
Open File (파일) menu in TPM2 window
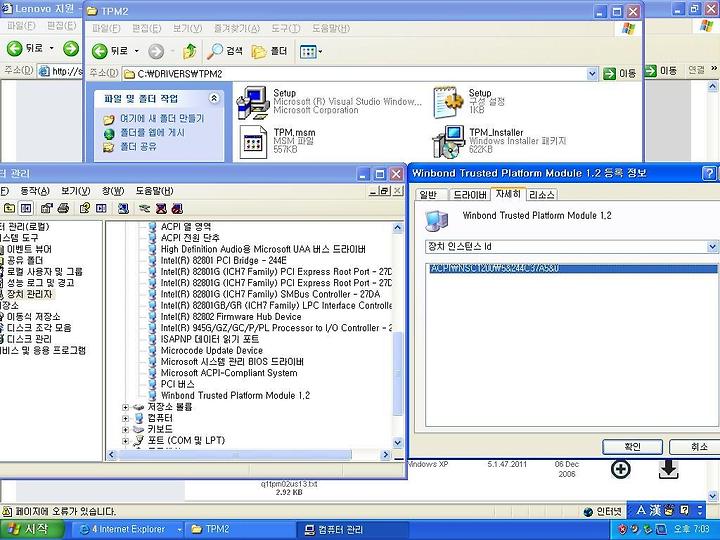pos(106,28)
